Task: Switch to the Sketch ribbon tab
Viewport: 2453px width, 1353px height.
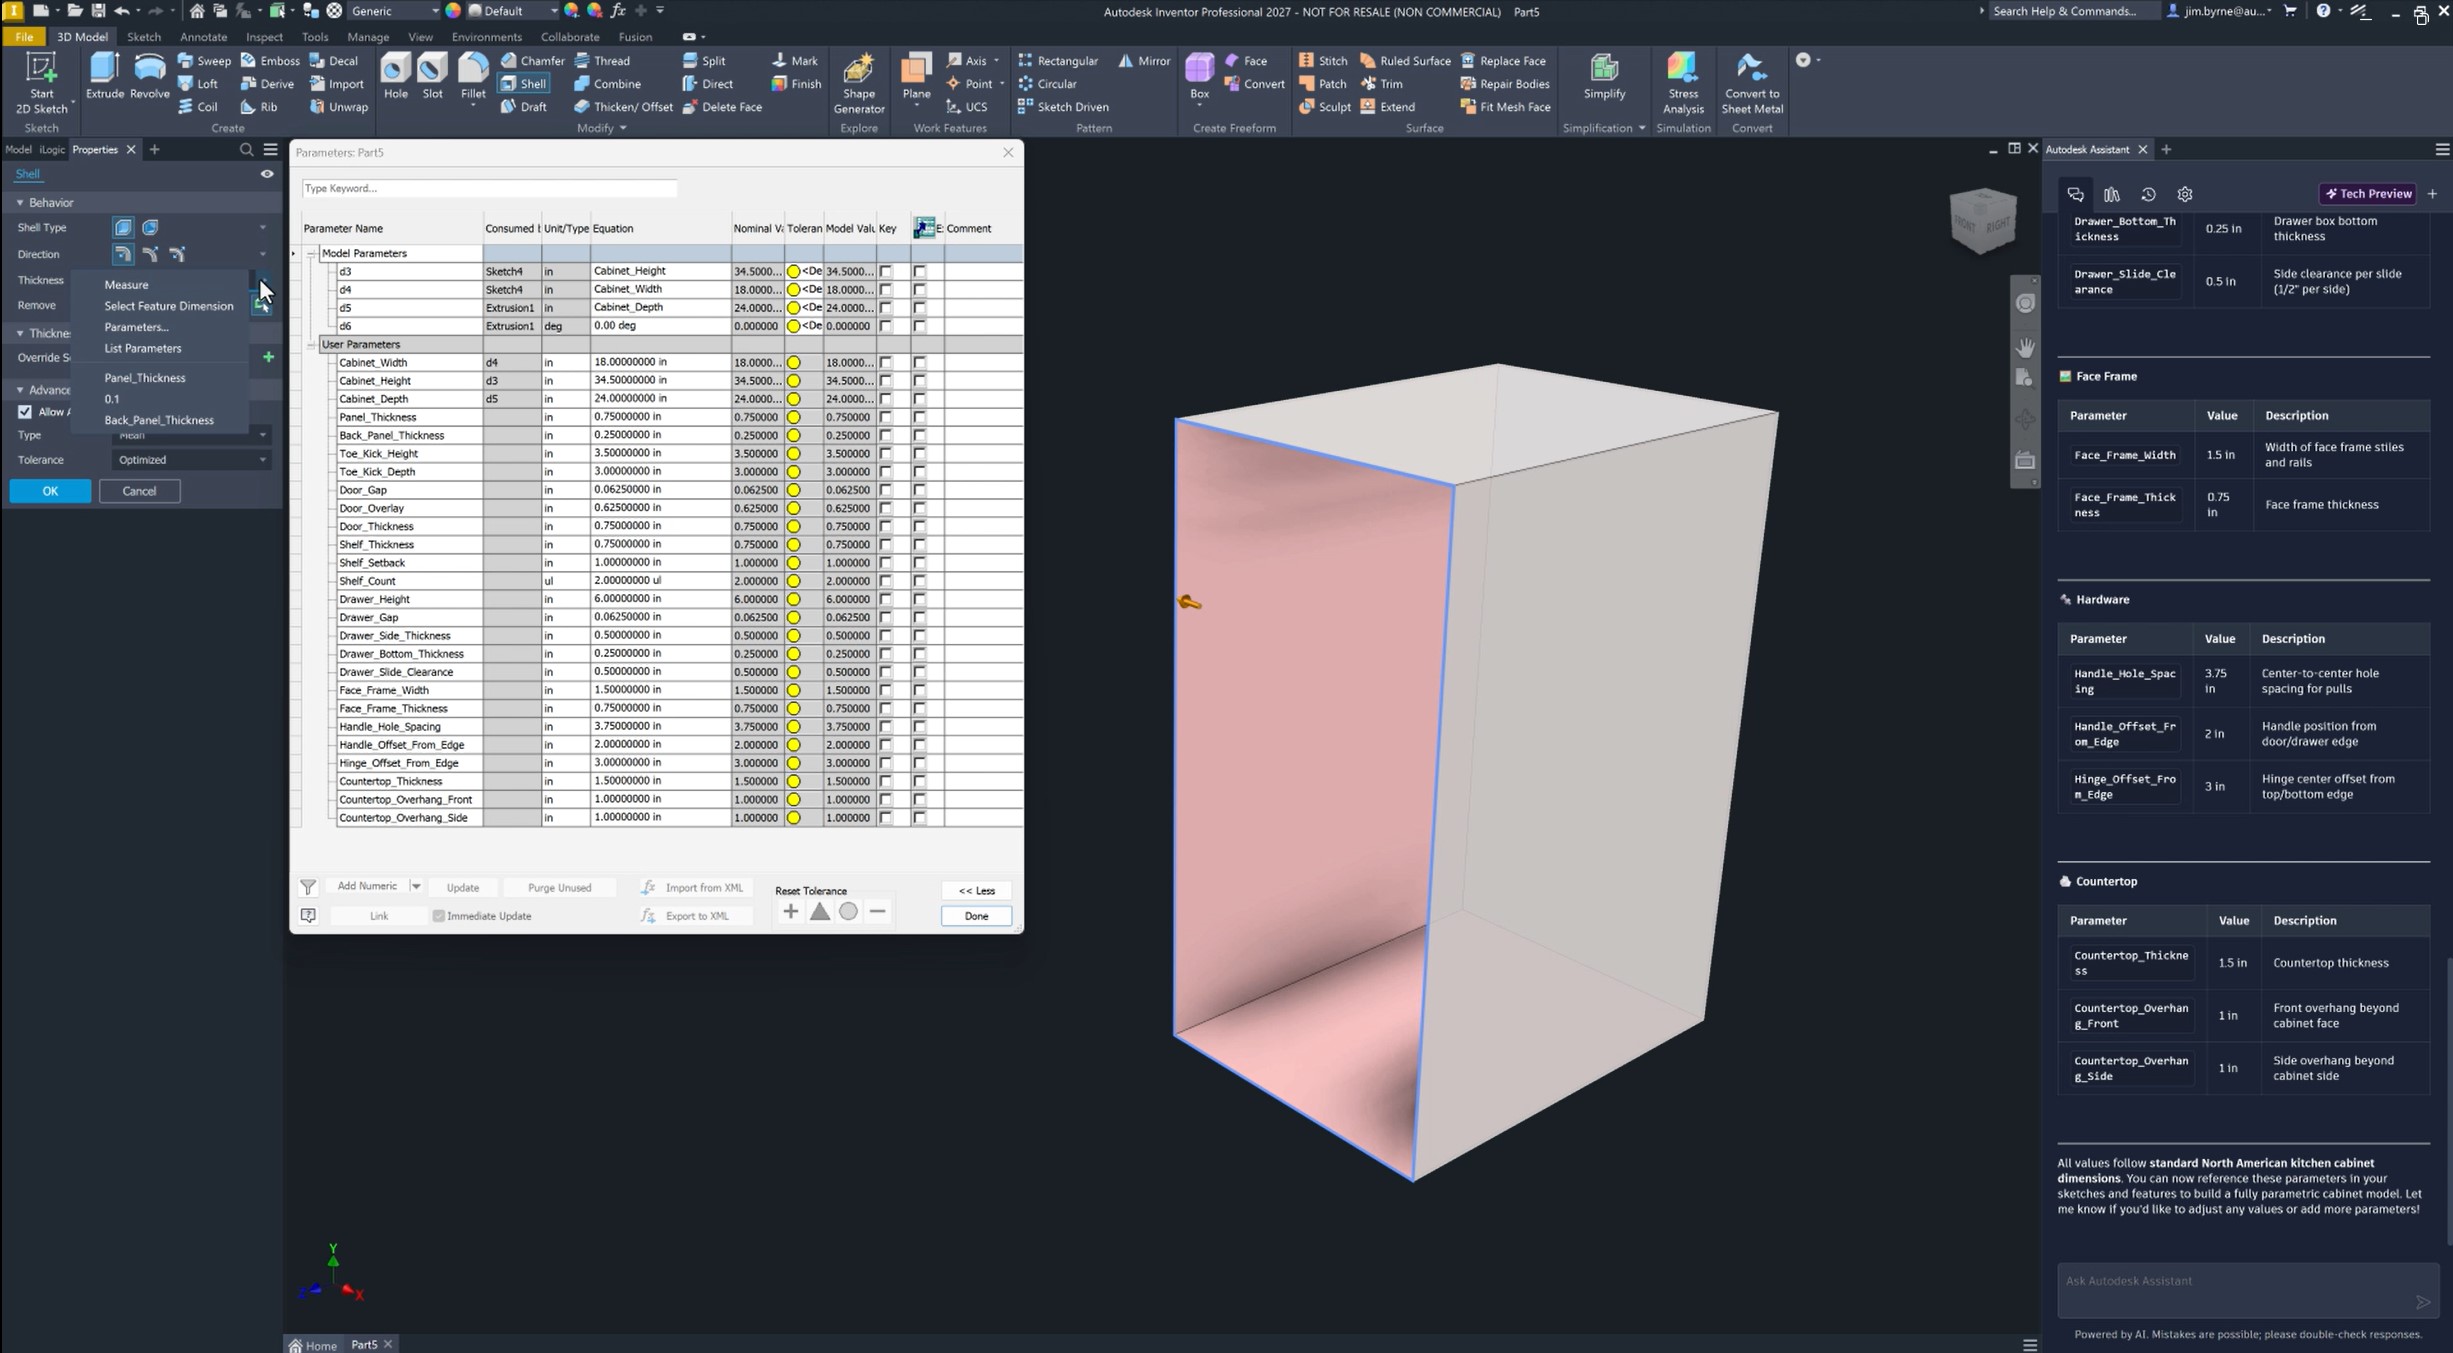Action: click(144, 37)
